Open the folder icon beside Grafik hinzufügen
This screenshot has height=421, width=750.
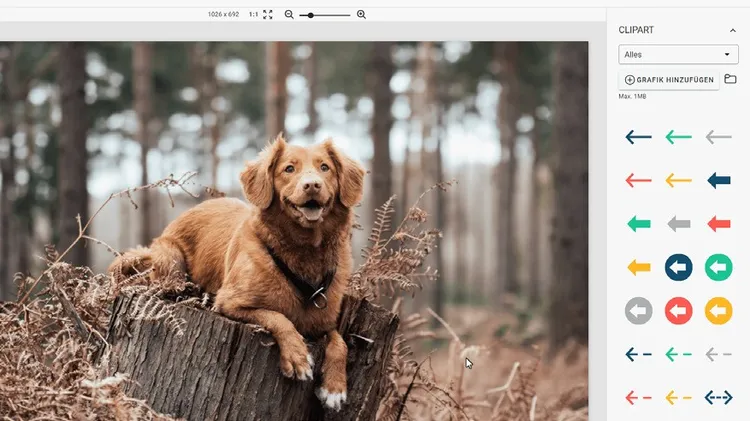click(x=730, y=79)
